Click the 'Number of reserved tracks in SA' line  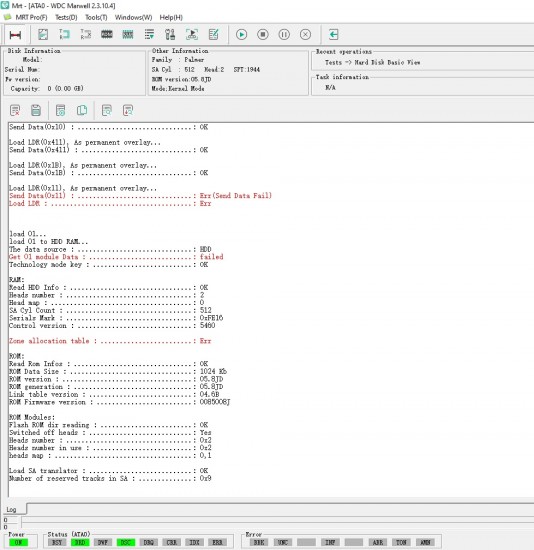tap(110, 478)
